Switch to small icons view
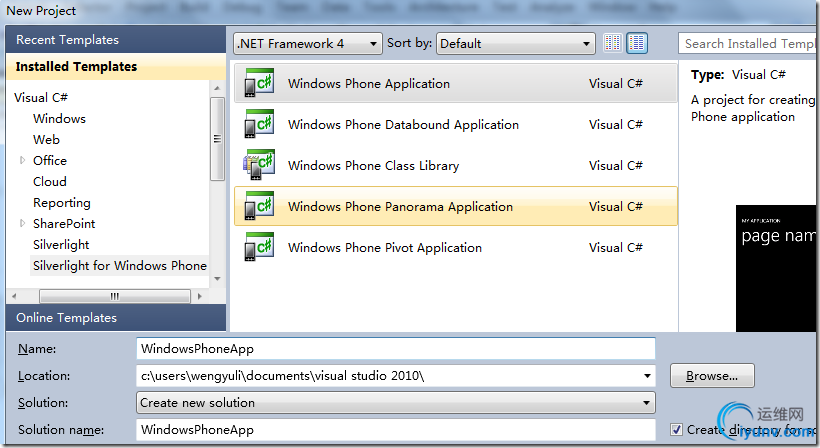Image resolution: width=820 pixels, height=448 pixels. (612, 43)
